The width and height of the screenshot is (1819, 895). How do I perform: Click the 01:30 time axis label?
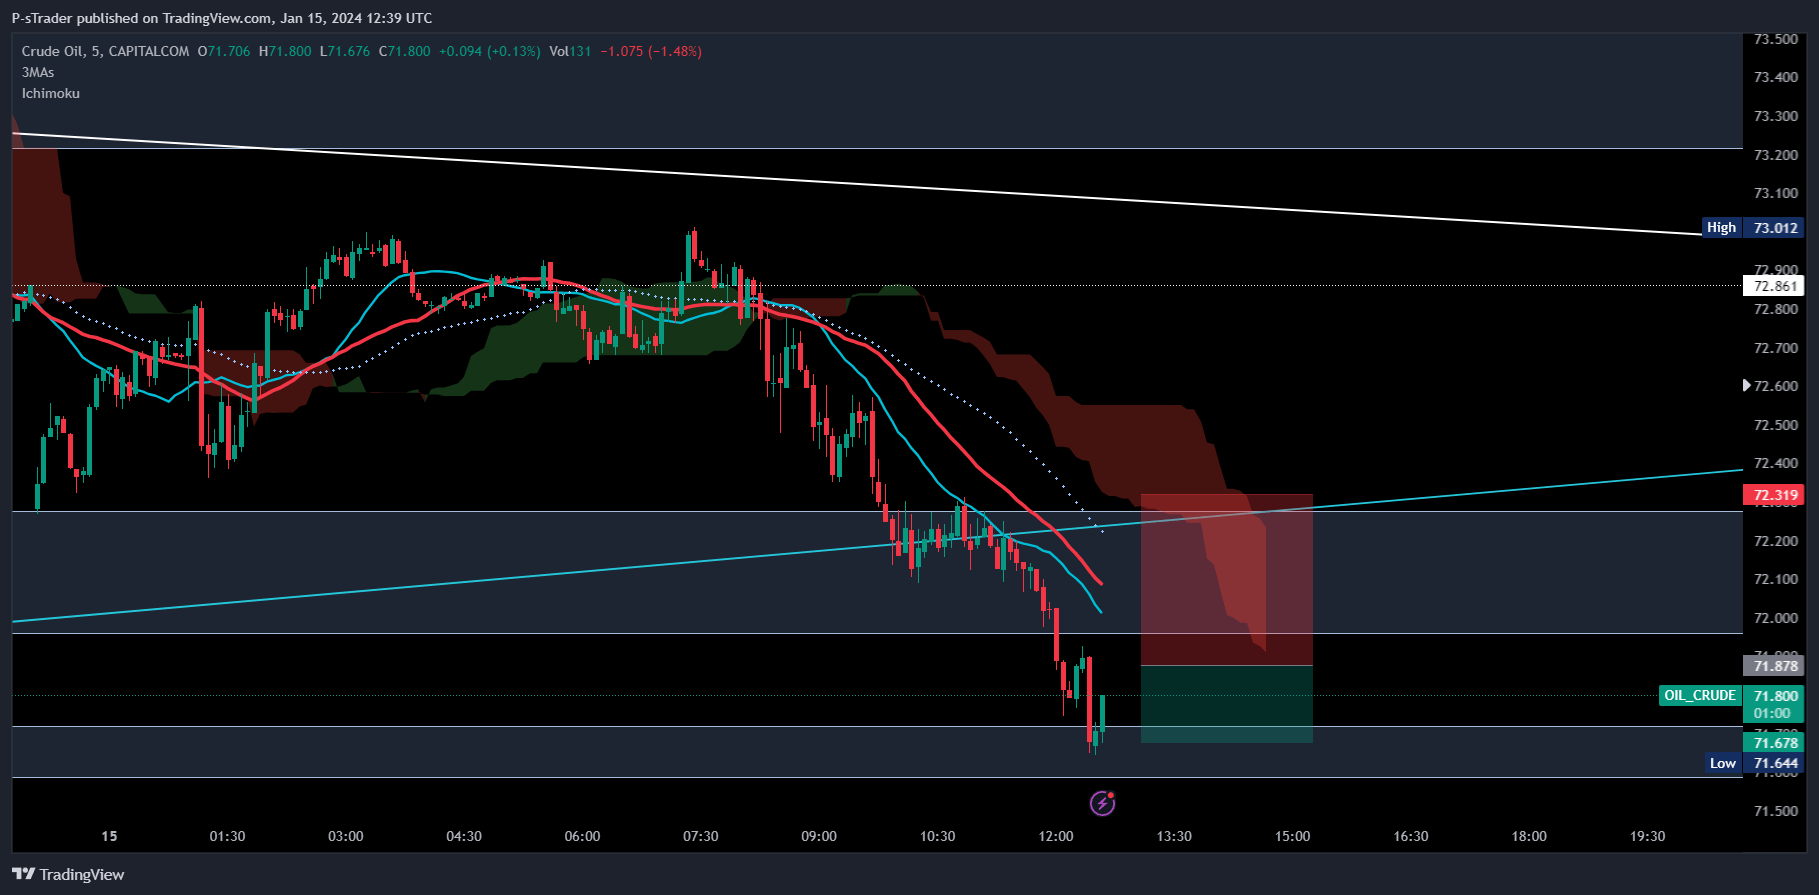coord(227,836)
